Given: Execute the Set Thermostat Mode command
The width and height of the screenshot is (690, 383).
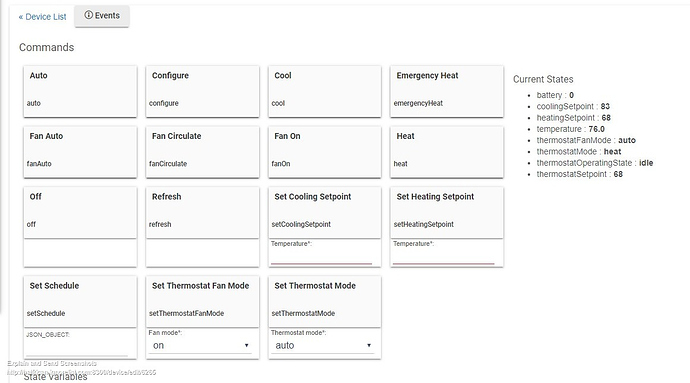Looking at the screenshot, I should [x=325, y=302].
